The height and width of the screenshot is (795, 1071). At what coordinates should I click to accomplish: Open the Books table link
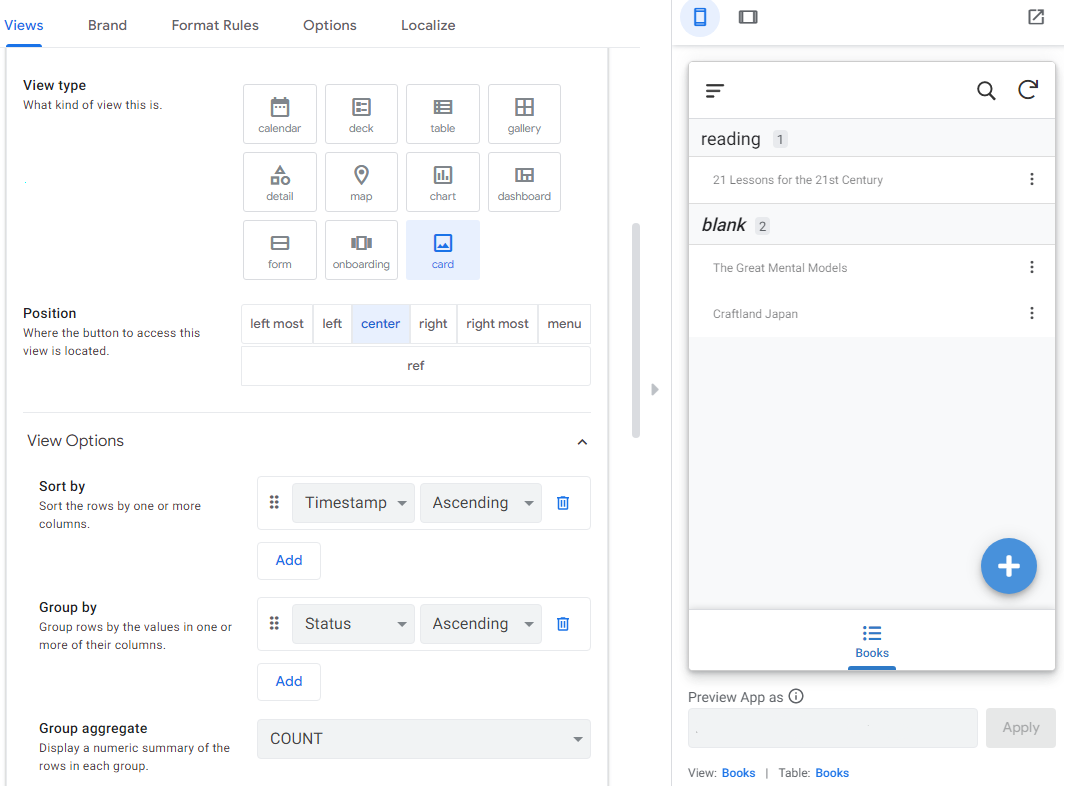click(832, 773)
